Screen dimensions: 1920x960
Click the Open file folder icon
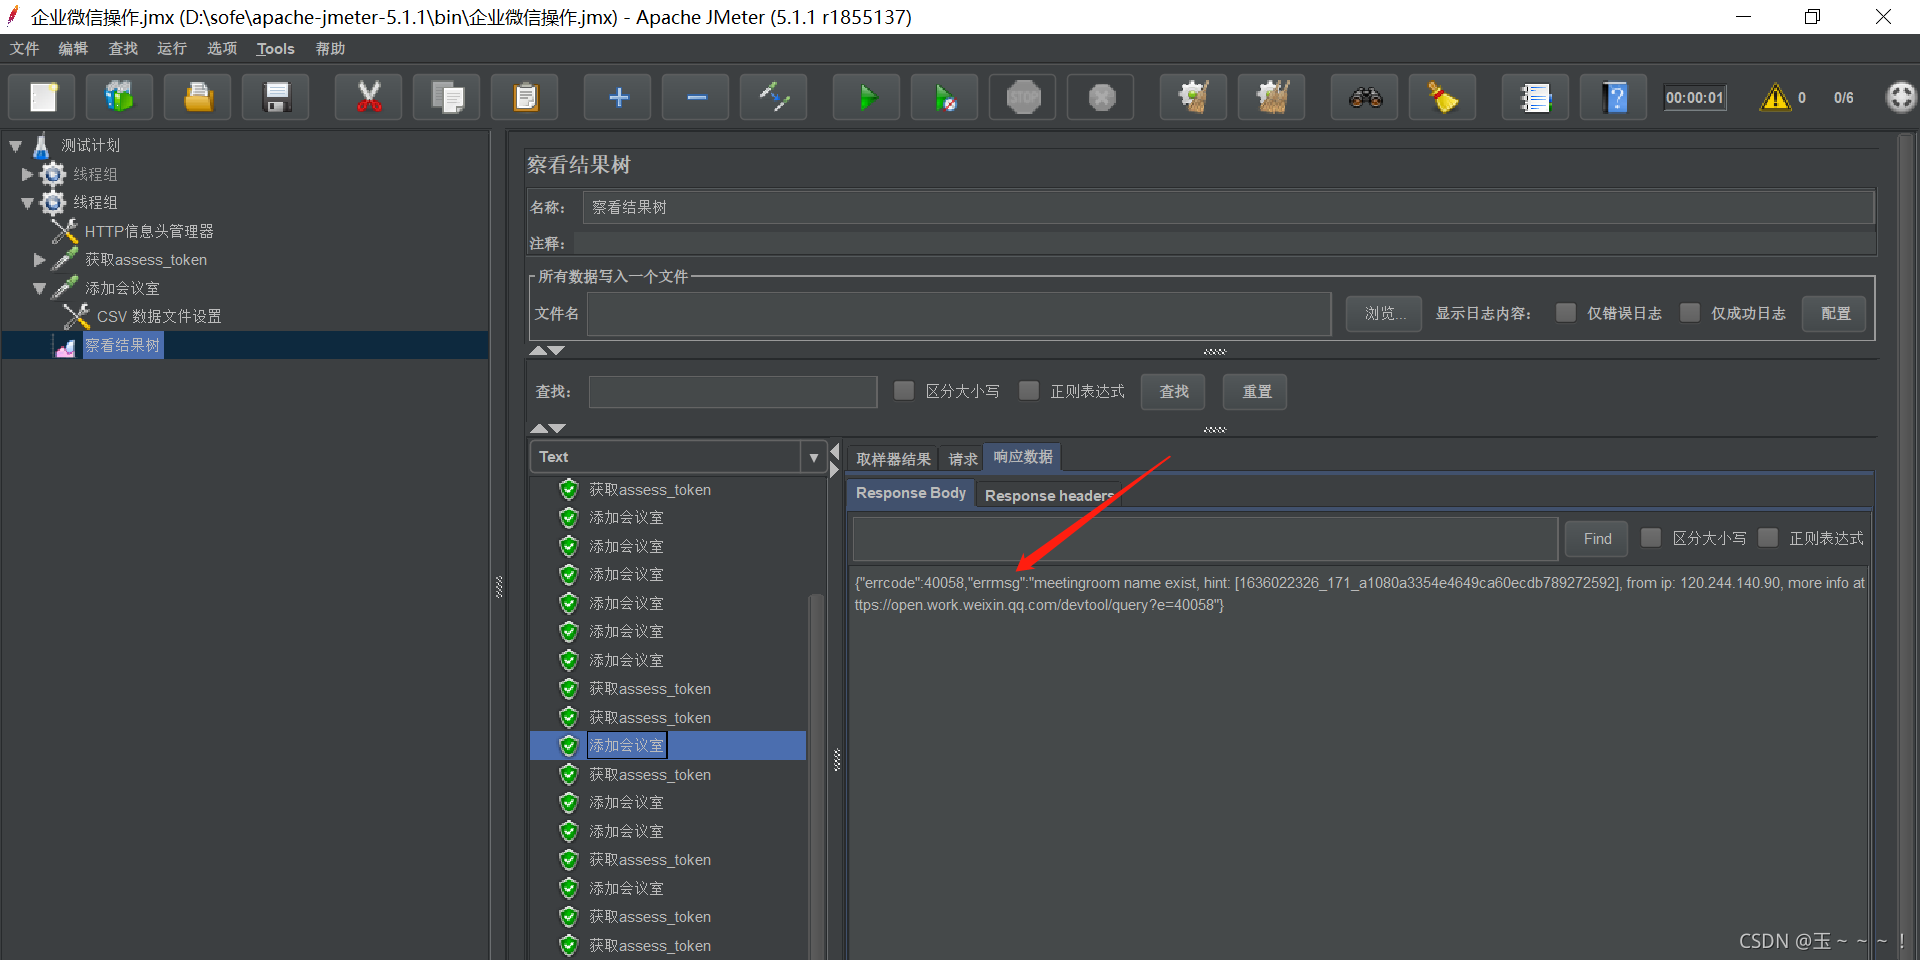tap(198, 97)
